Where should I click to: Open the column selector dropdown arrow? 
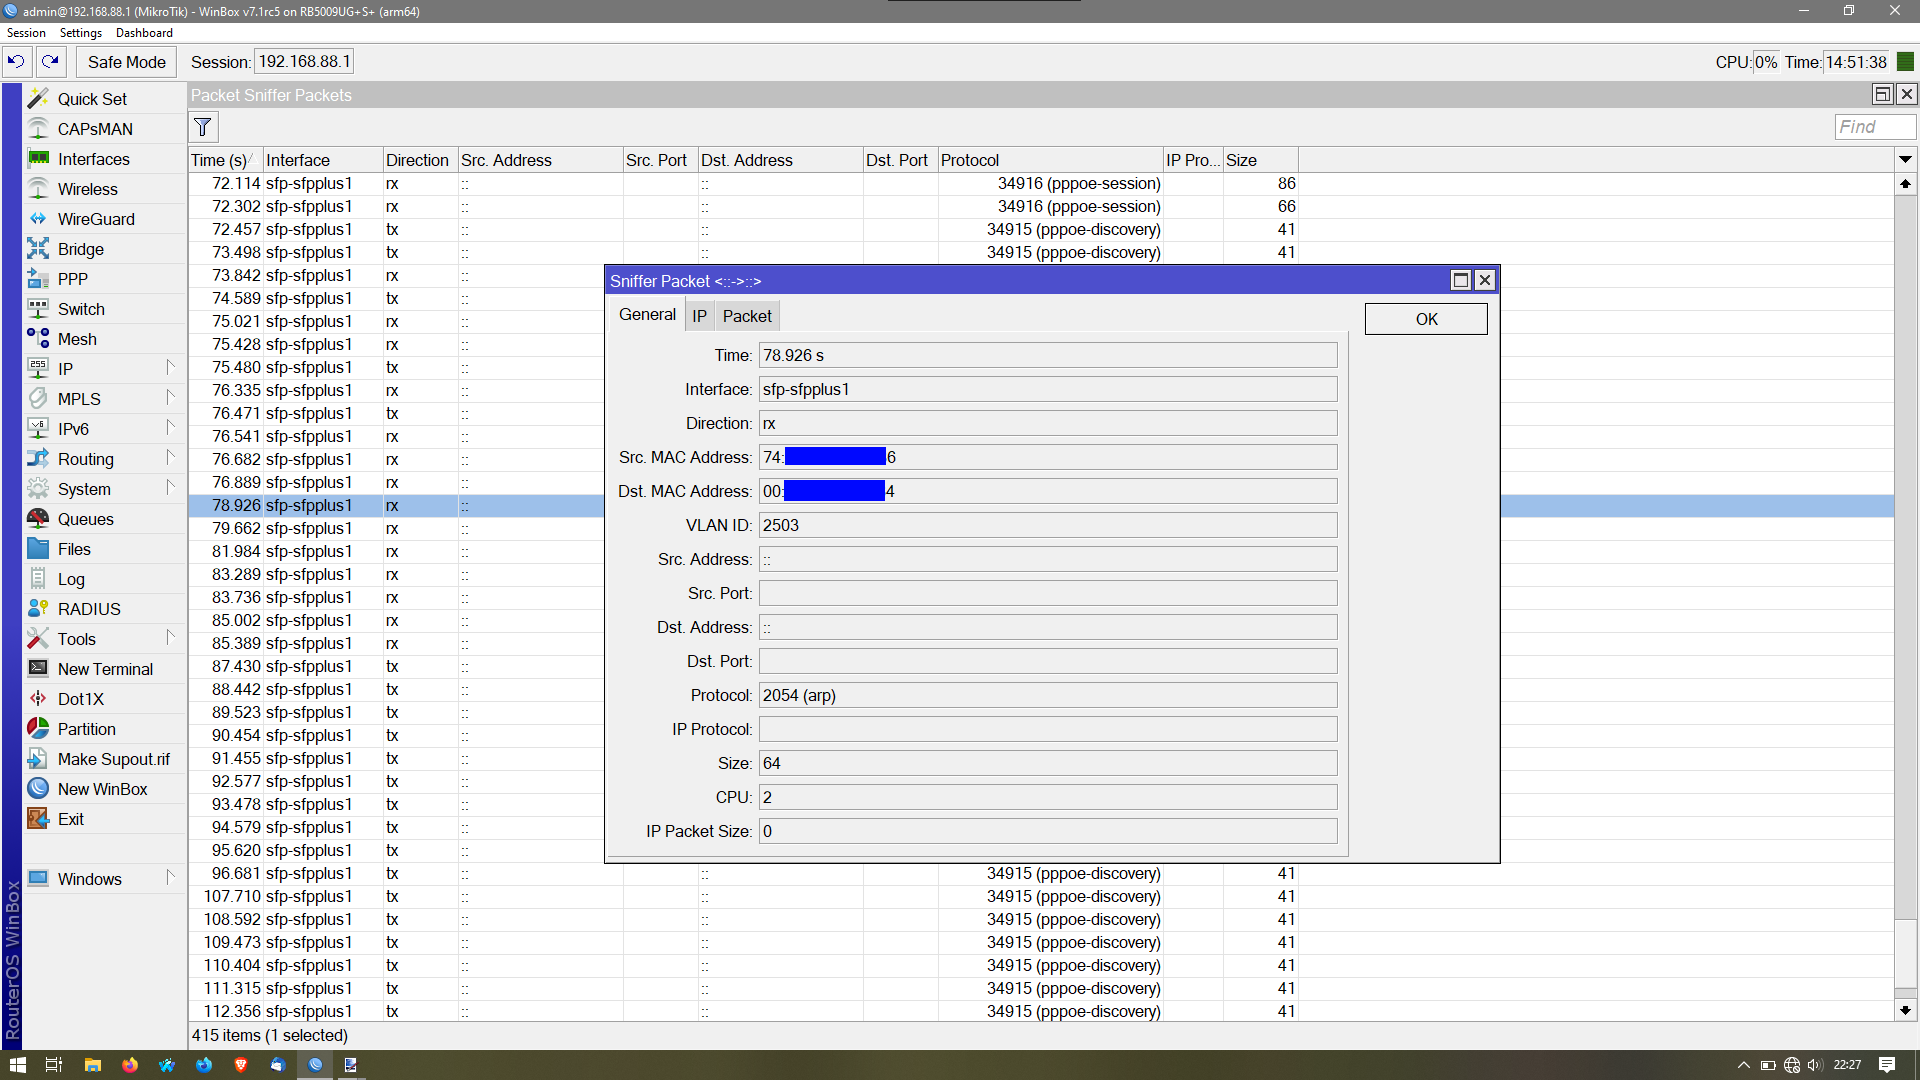[x=1905, y=160]
